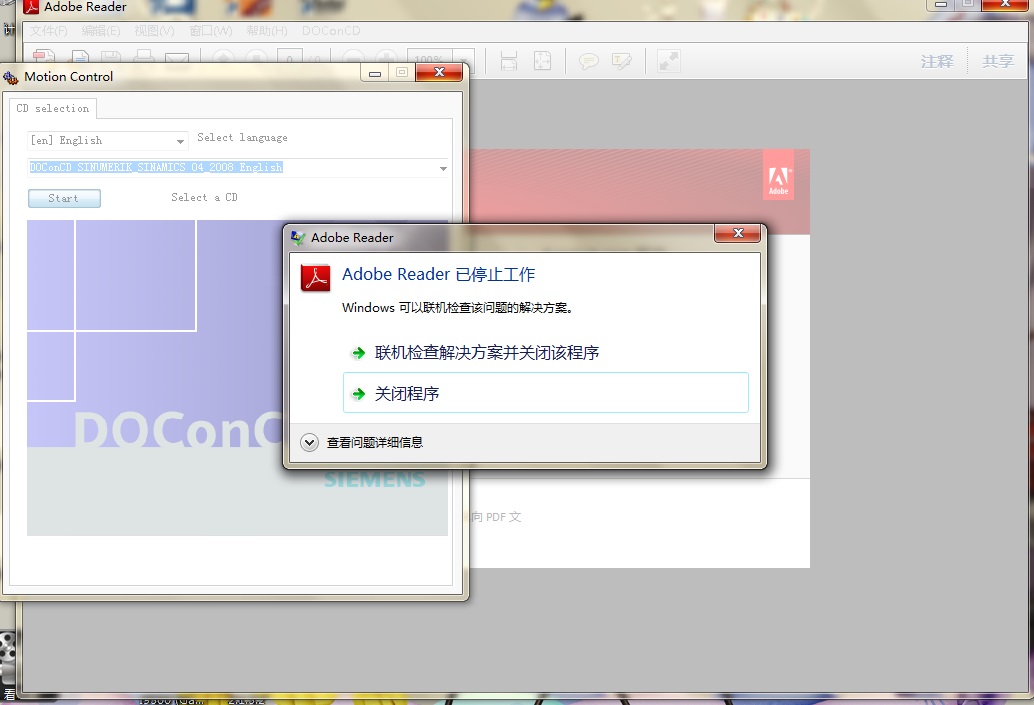Open the DOConCD menu
The height and width of the screenshot is (705, 1034).
[x=331, y=31]
